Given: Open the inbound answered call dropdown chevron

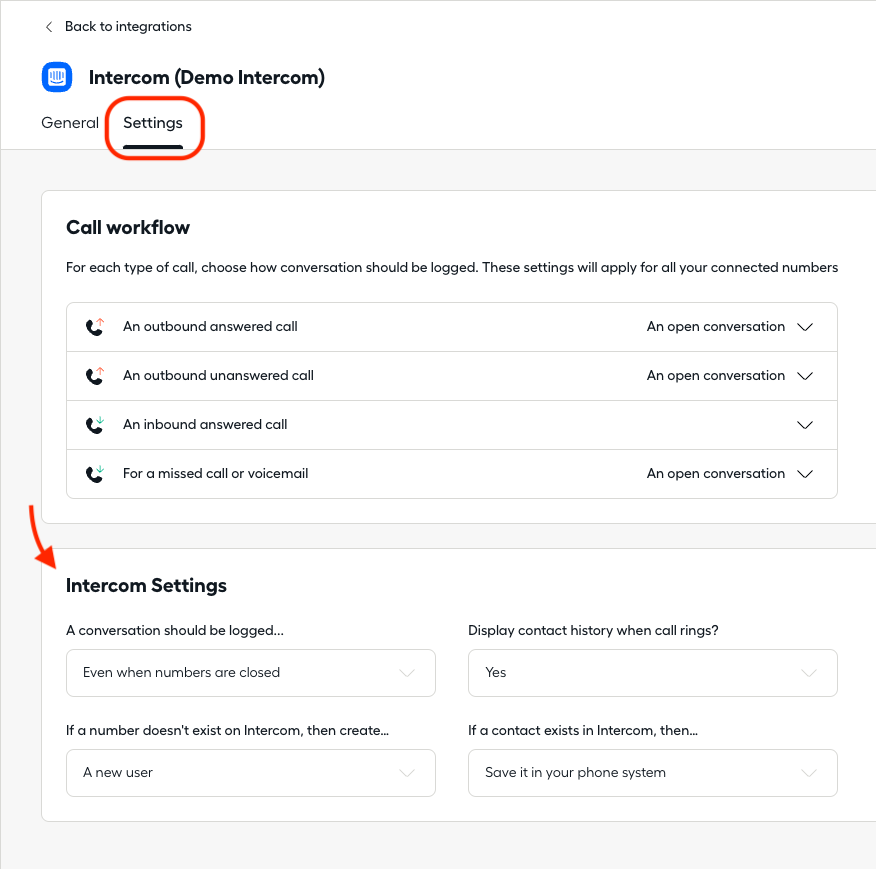Looking at the screenshot, I should [804, 425].
